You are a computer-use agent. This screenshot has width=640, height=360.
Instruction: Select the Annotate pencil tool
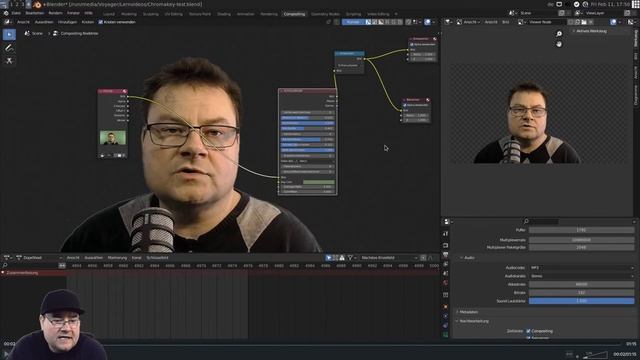click(x=9, y=48)
